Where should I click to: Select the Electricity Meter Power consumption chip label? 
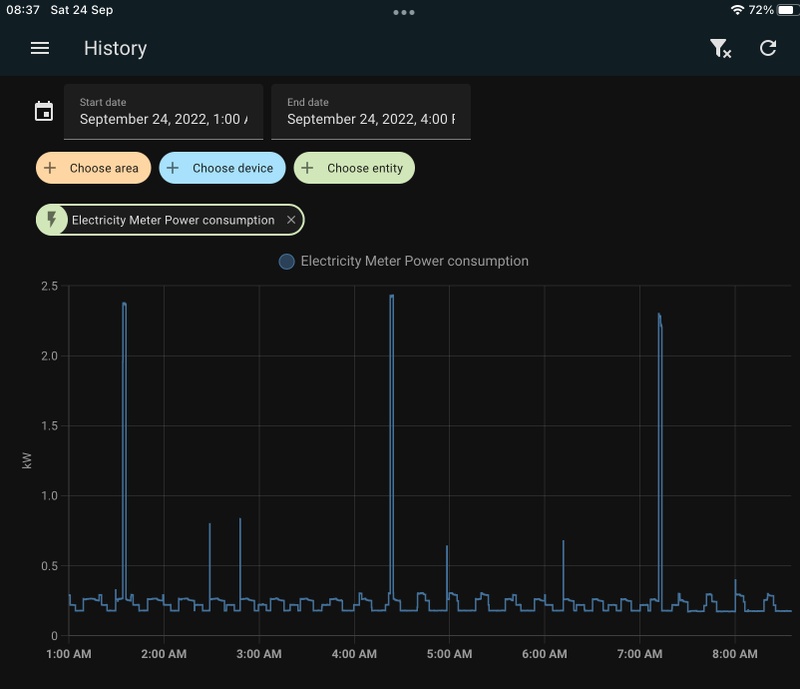(x=173, y=220)
